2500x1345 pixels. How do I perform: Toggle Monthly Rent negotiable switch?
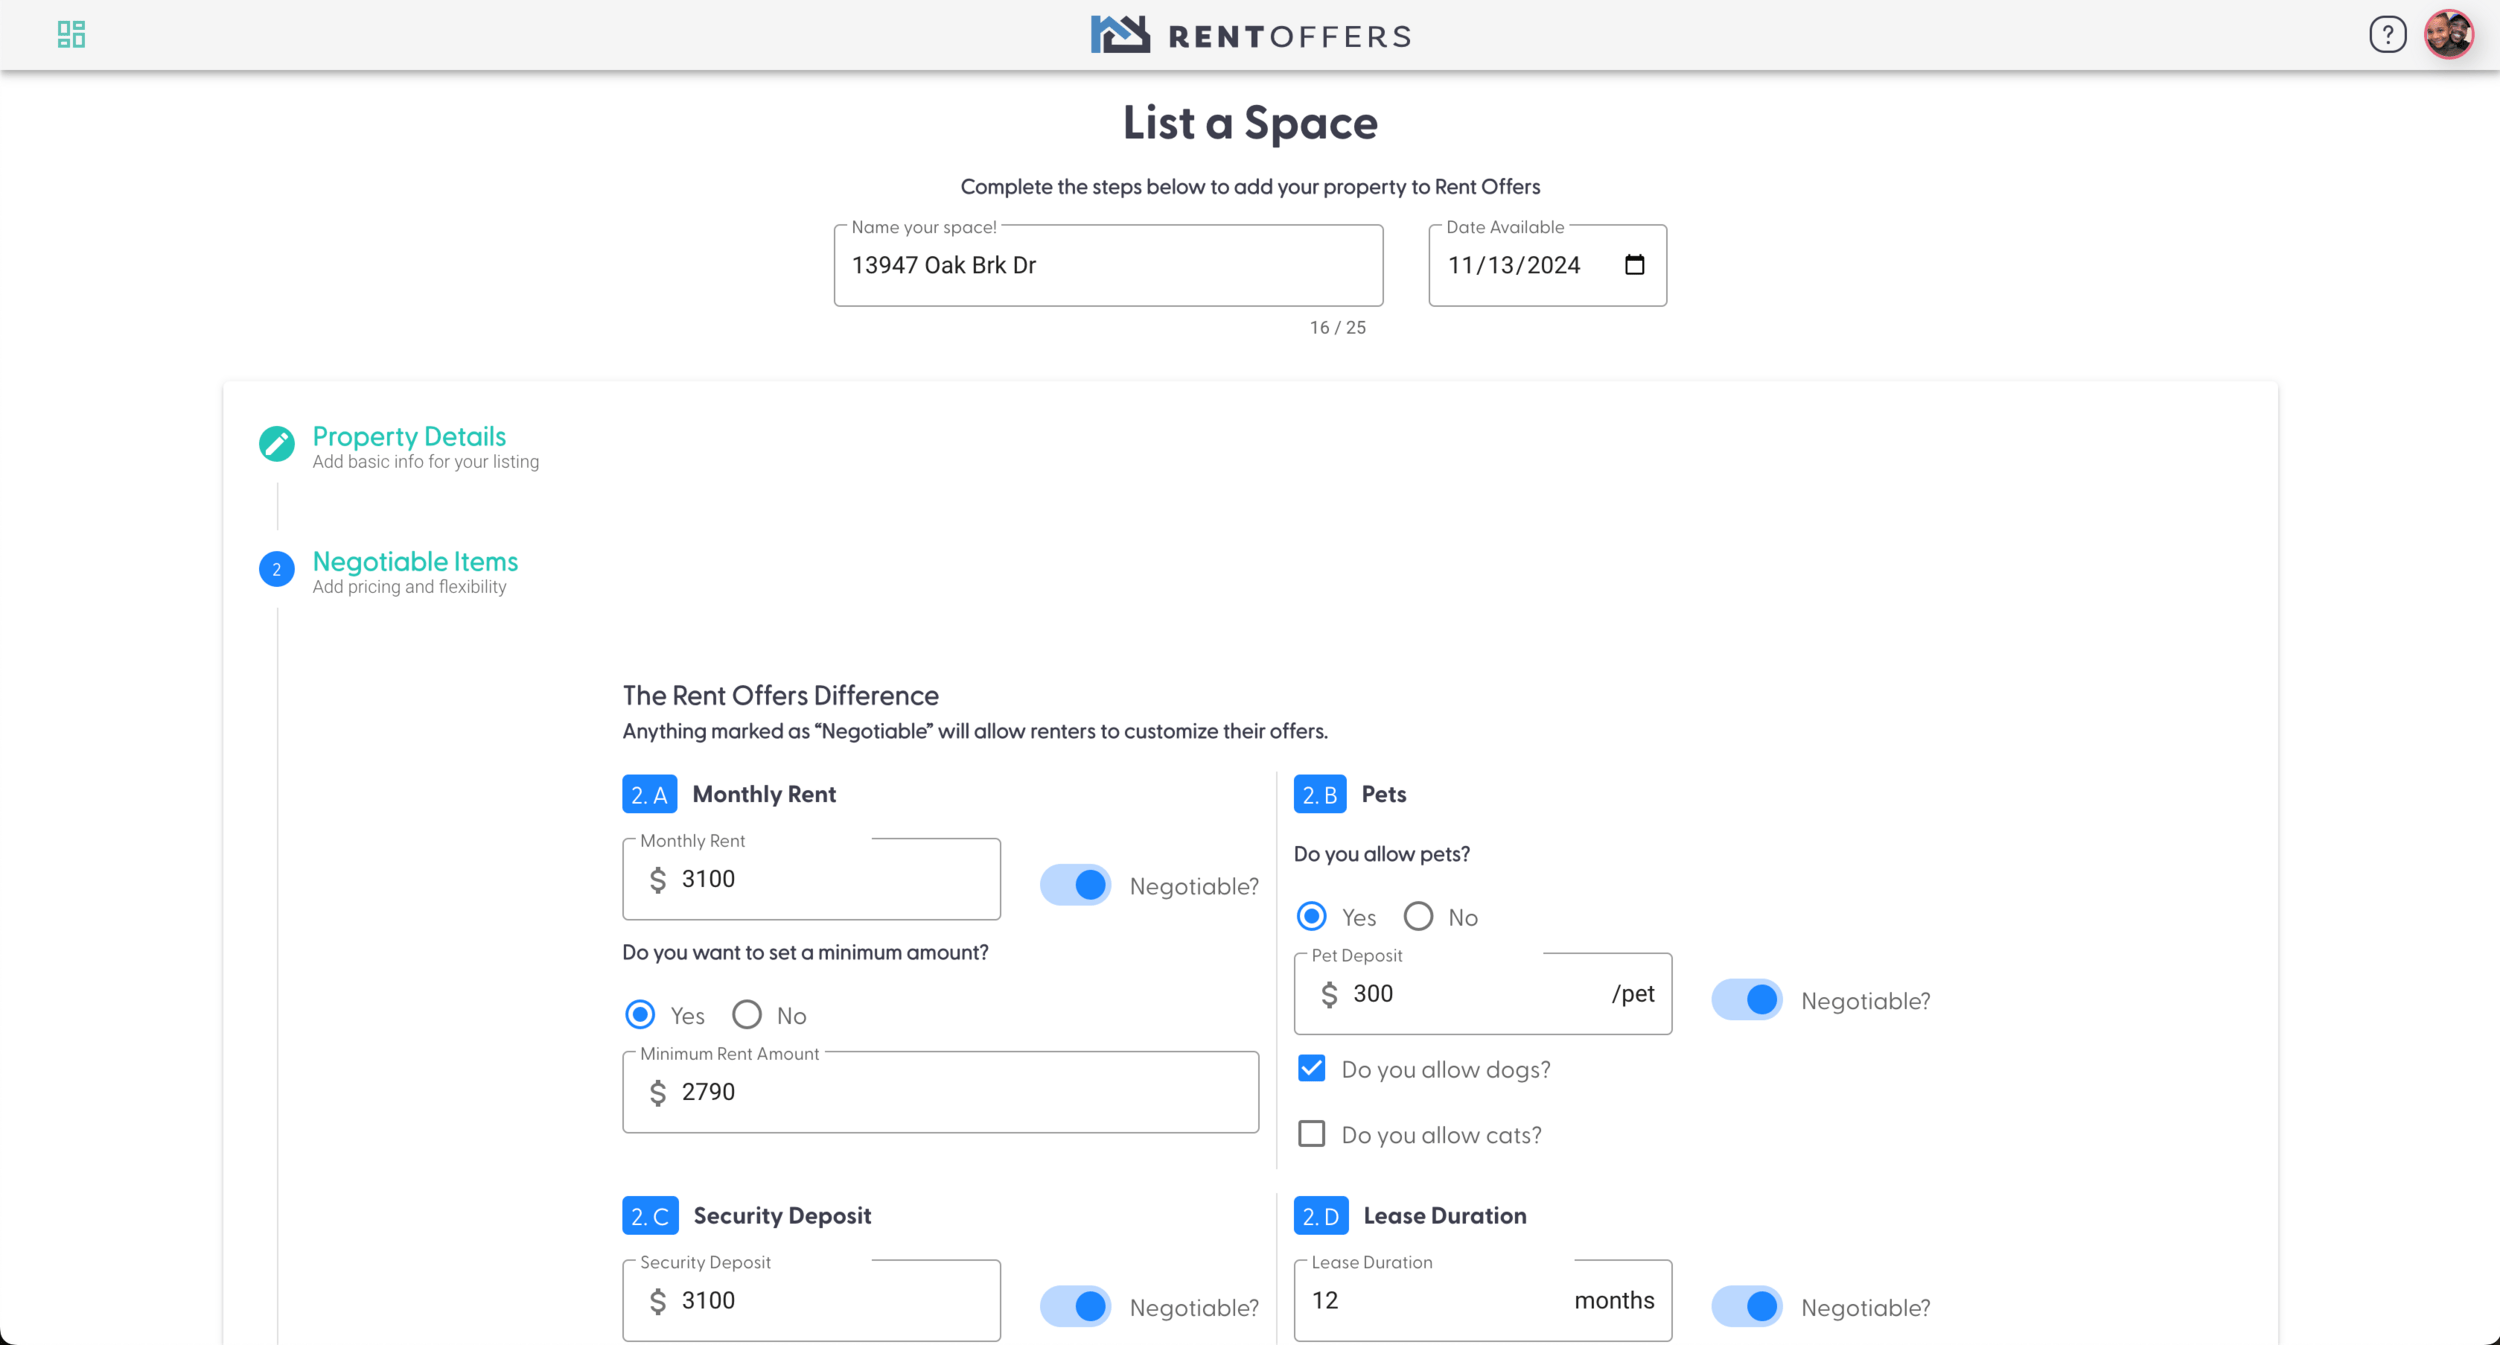pos(1076,885)
